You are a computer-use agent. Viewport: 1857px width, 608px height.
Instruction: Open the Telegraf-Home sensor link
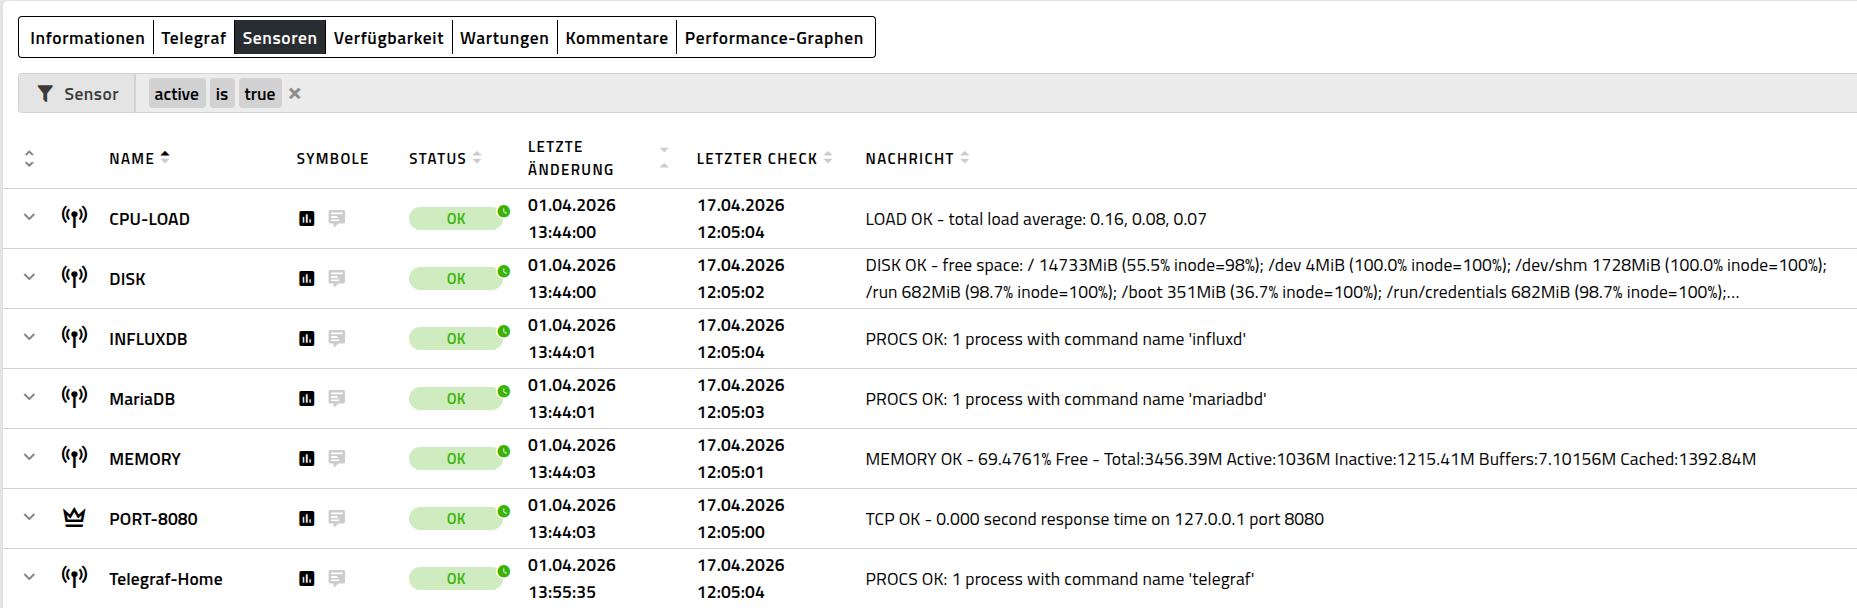coord(166,579)
